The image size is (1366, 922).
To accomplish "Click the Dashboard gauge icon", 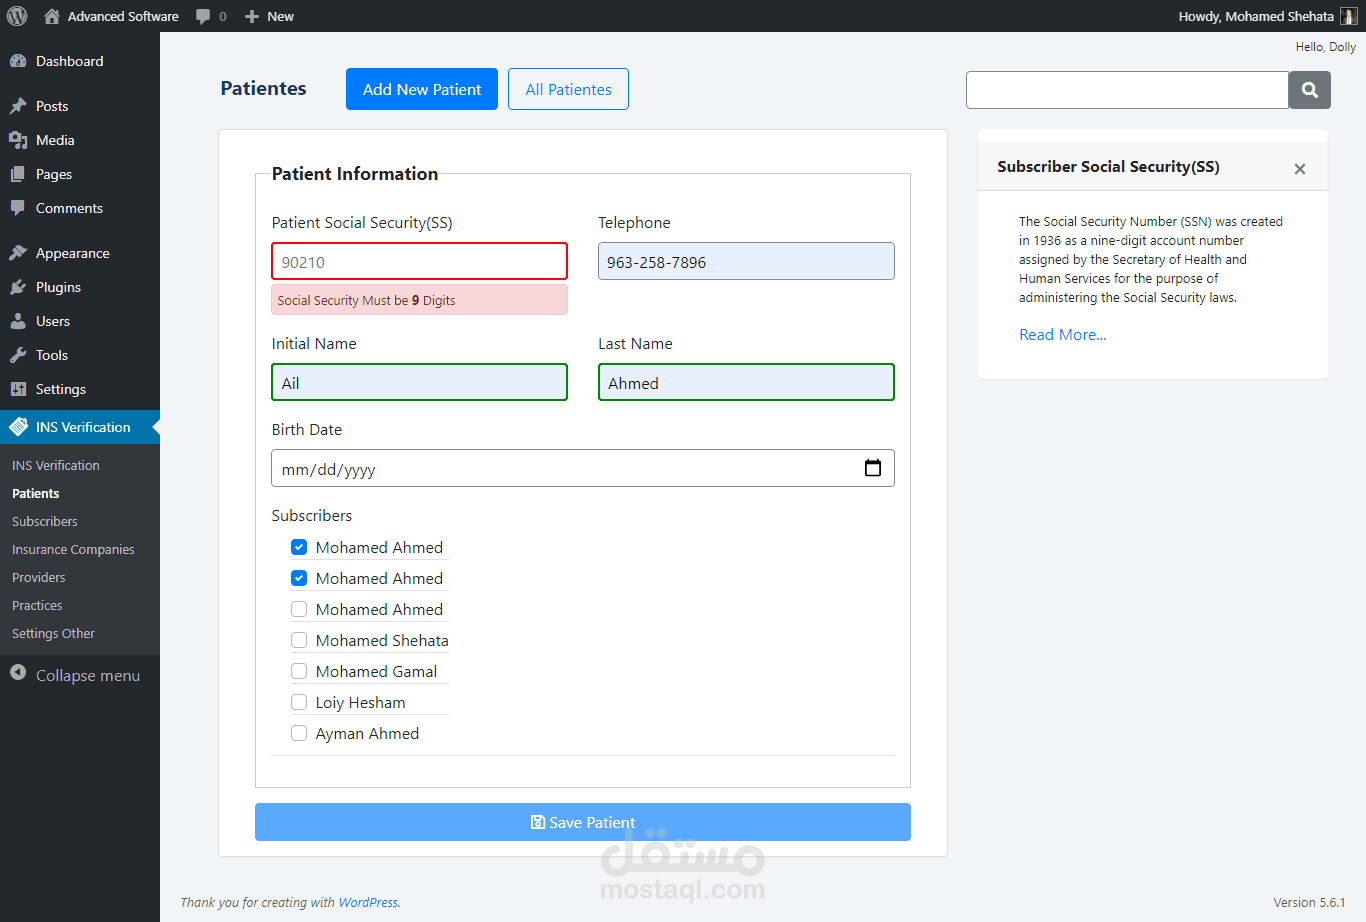I will pyautogui.click(x=18, y=61).
